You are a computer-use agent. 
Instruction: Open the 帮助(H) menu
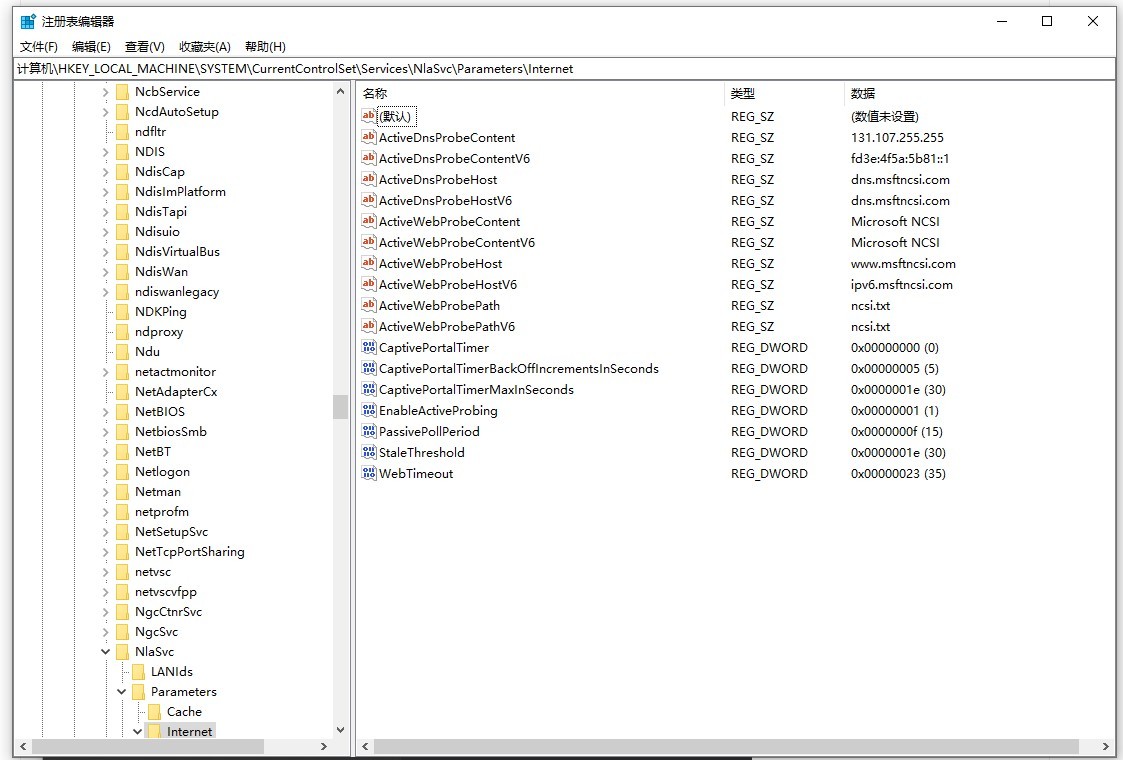[x=265, y=47]
